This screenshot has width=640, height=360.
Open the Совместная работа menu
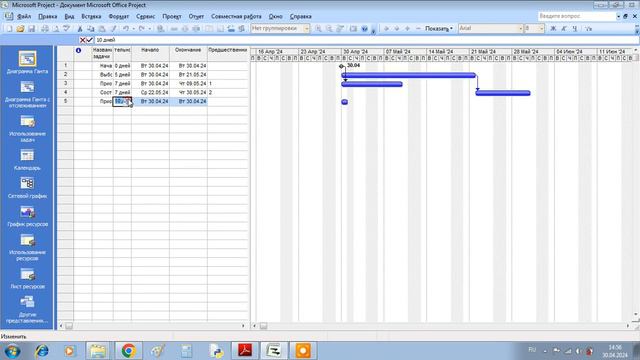pos(236,16)
